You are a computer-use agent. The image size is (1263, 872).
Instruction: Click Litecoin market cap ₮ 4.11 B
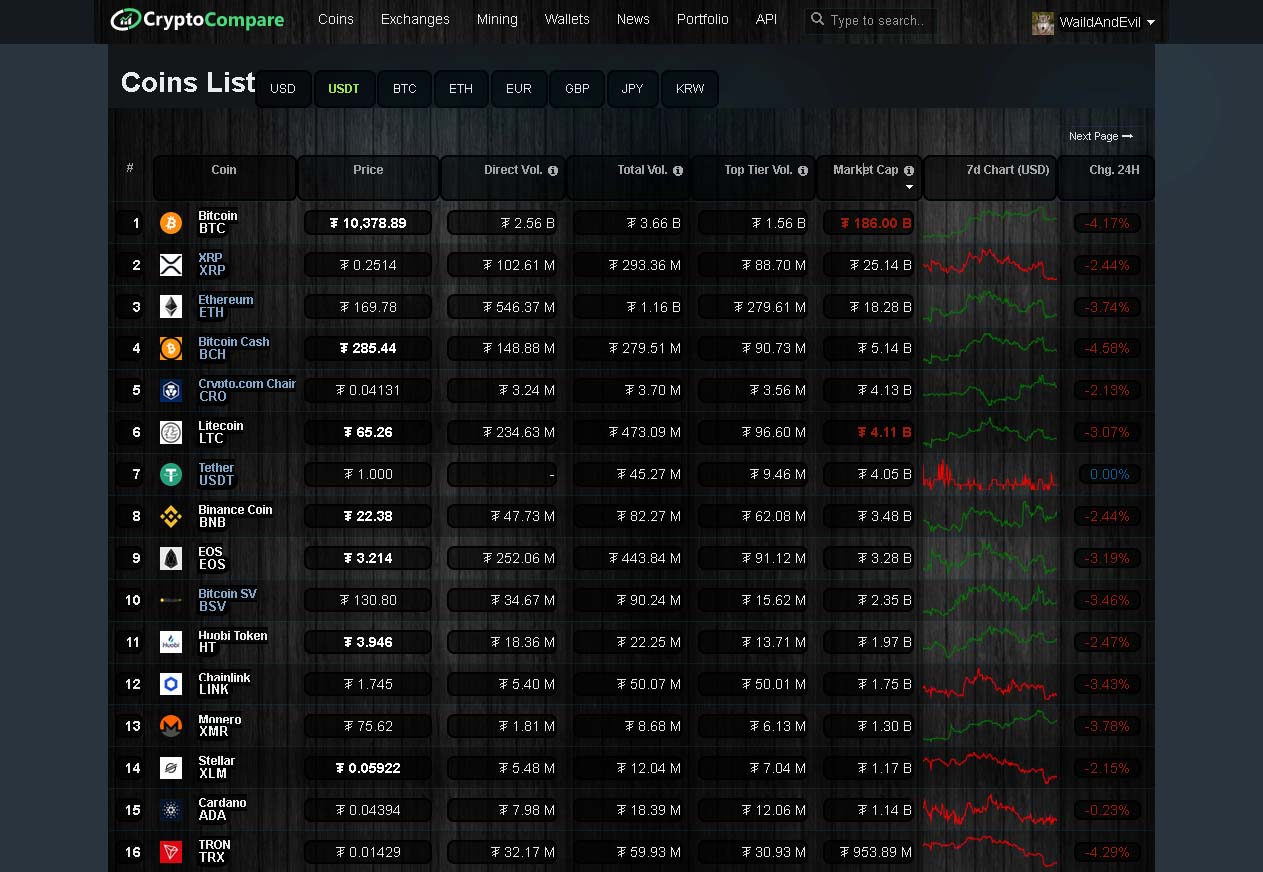tap(869, 433)
